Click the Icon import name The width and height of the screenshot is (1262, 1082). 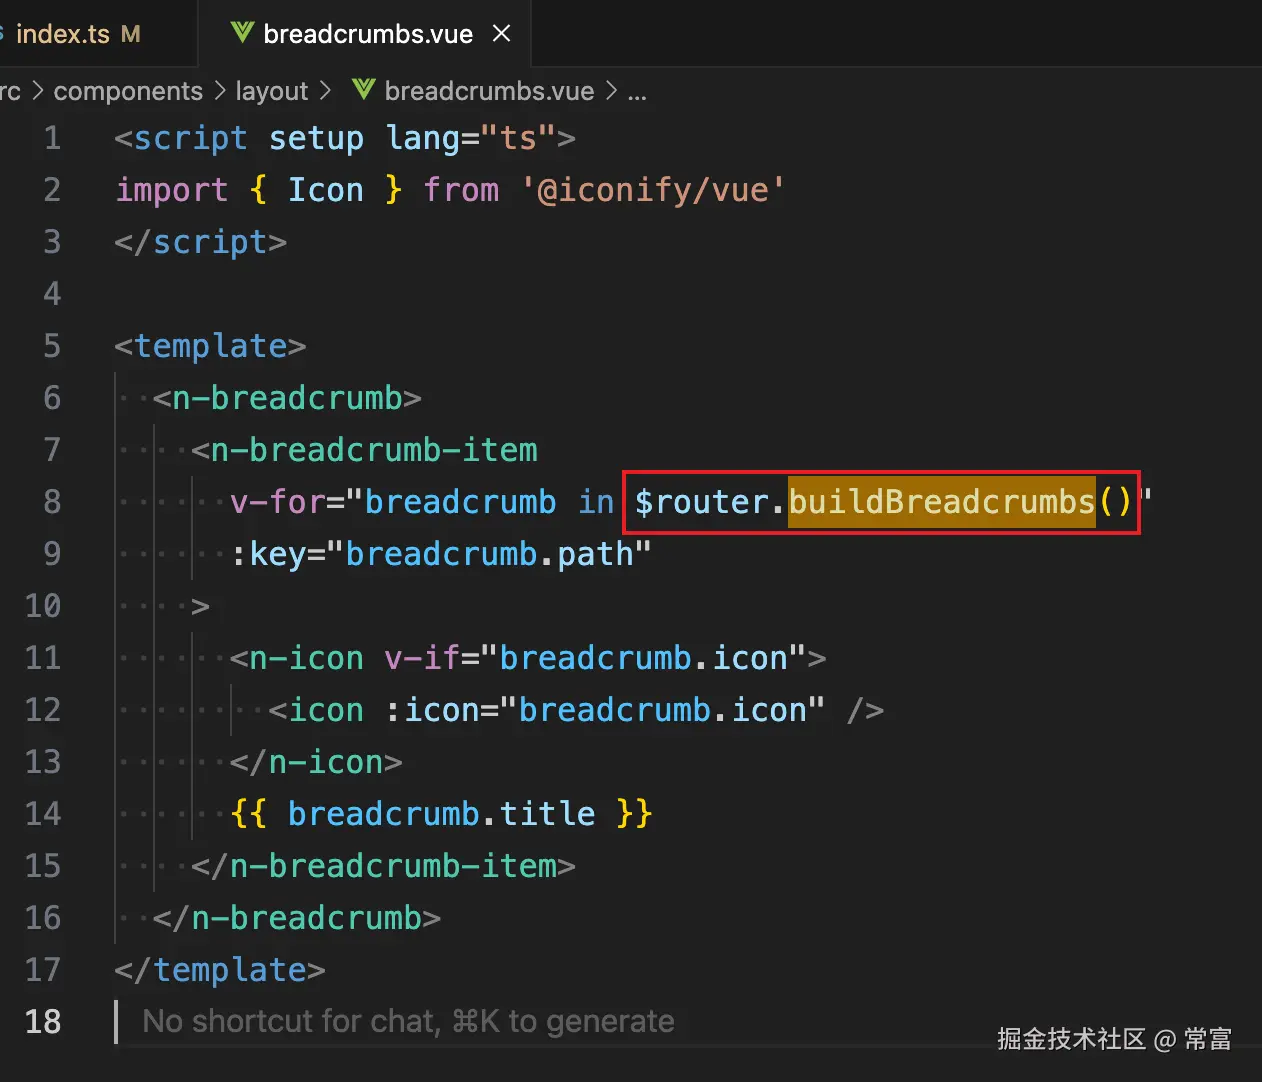click(x=326, y=190)
